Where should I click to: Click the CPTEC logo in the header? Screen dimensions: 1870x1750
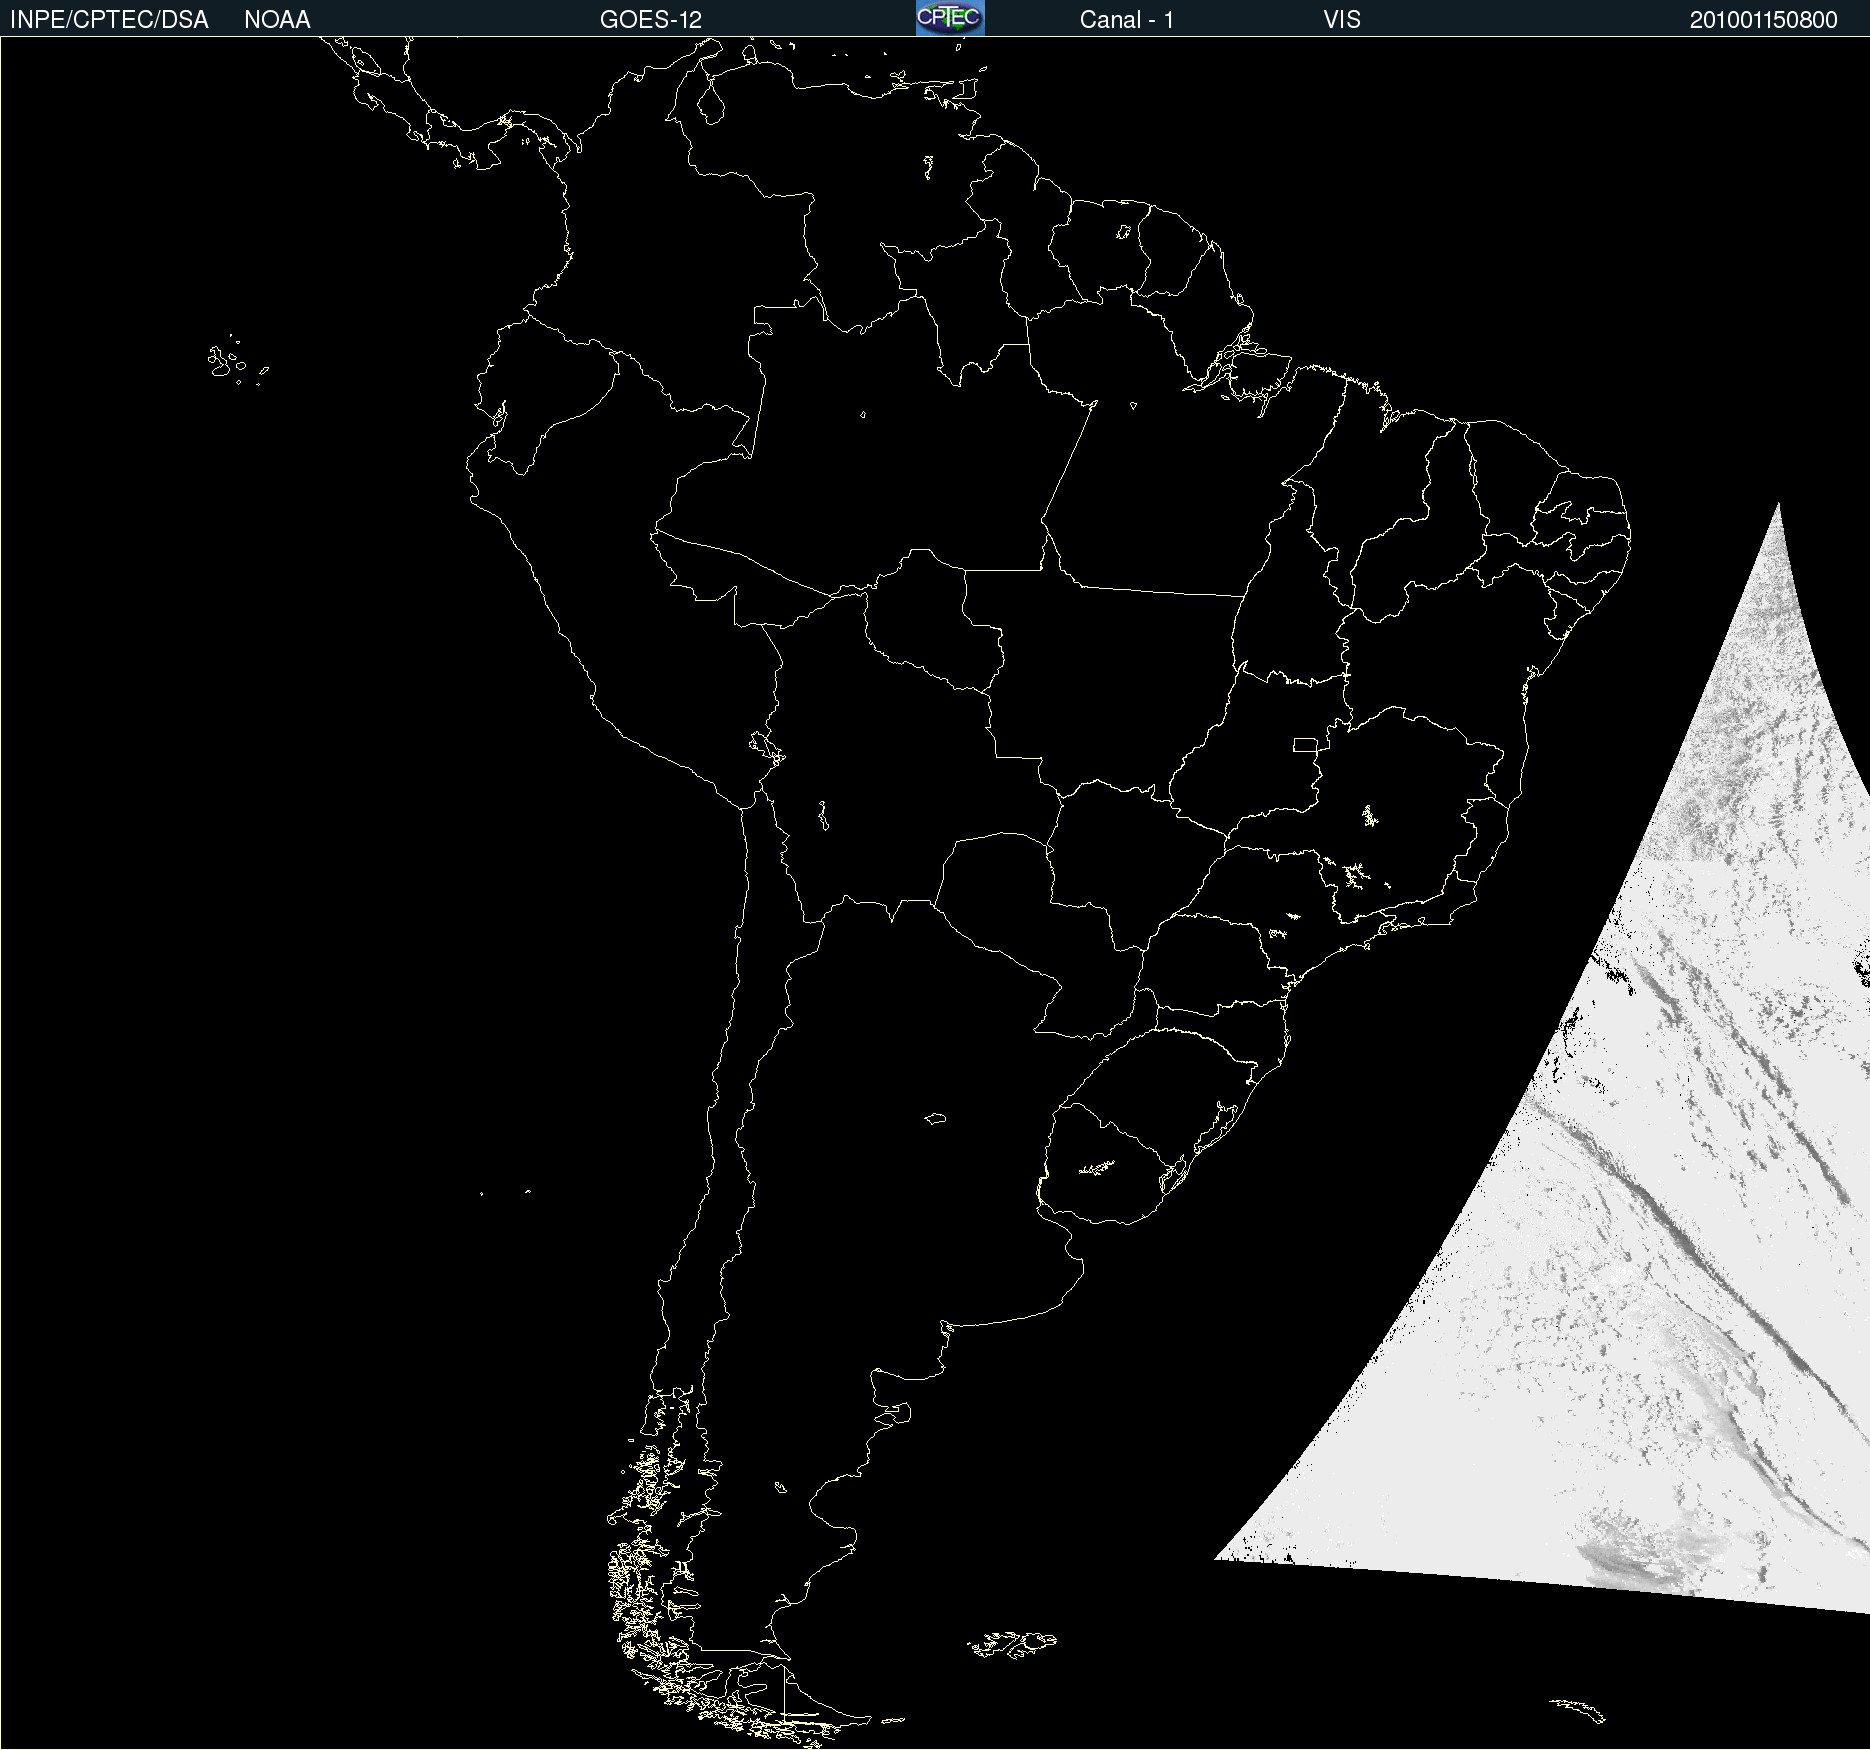click(x=950, y=18)
